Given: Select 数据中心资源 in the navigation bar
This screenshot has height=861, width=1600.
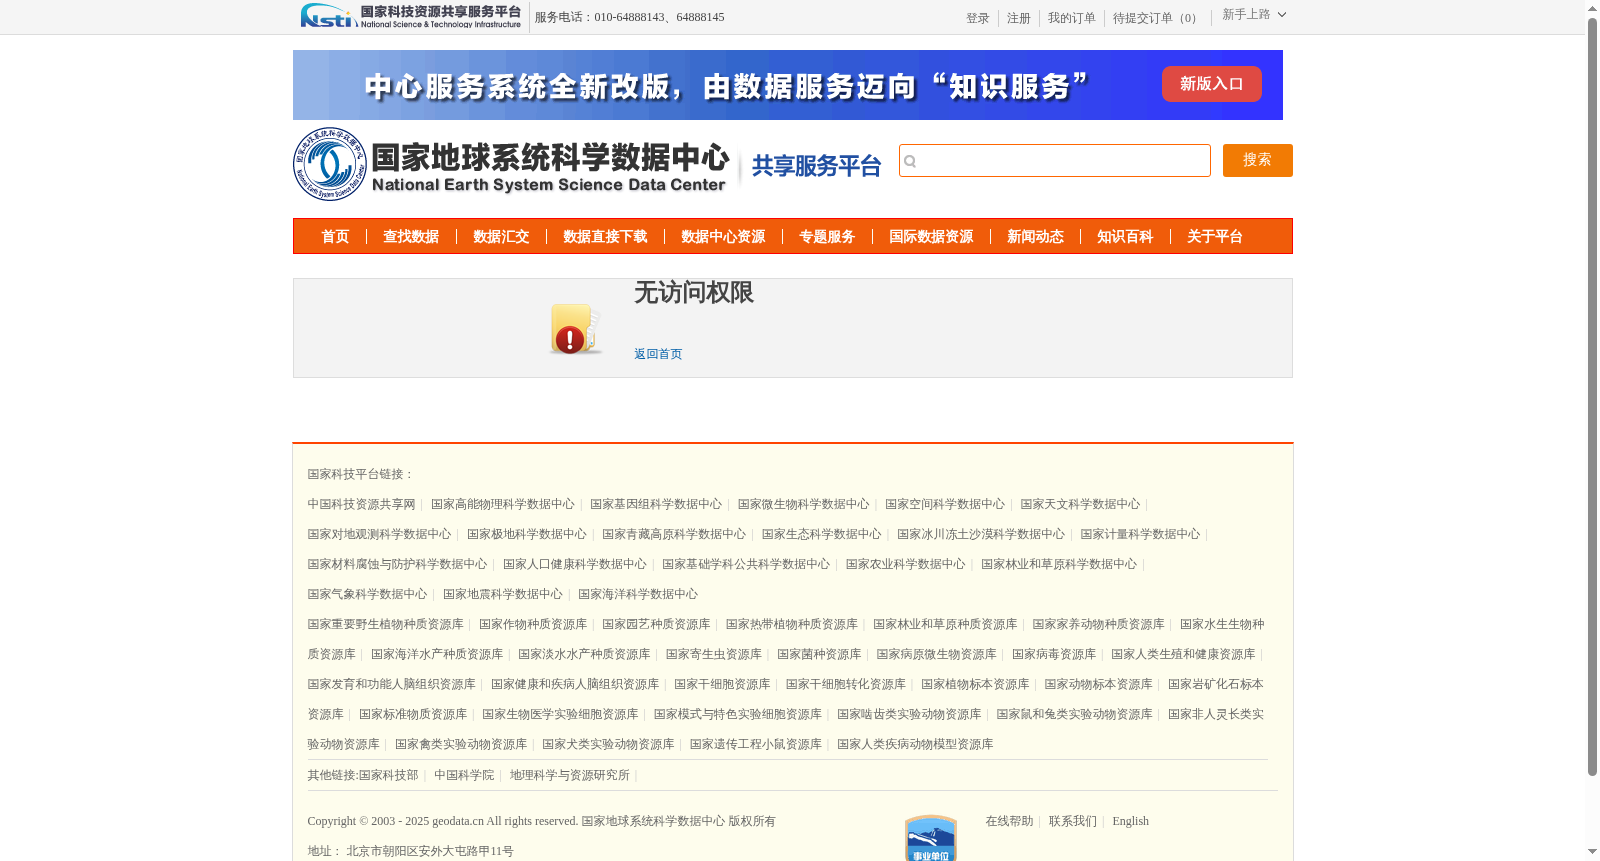Looking at the screenshot, I should coord(723,237).
